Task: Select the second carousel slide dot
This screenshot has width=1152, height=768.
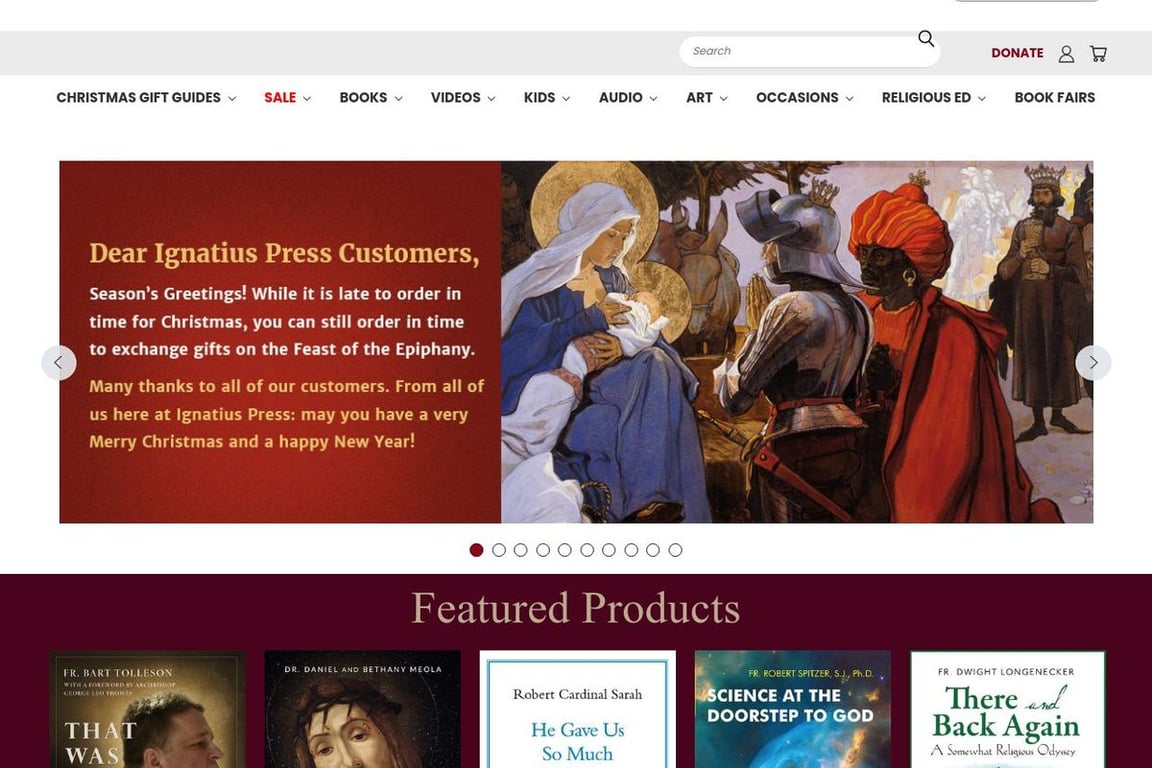Action: point(499,550)
